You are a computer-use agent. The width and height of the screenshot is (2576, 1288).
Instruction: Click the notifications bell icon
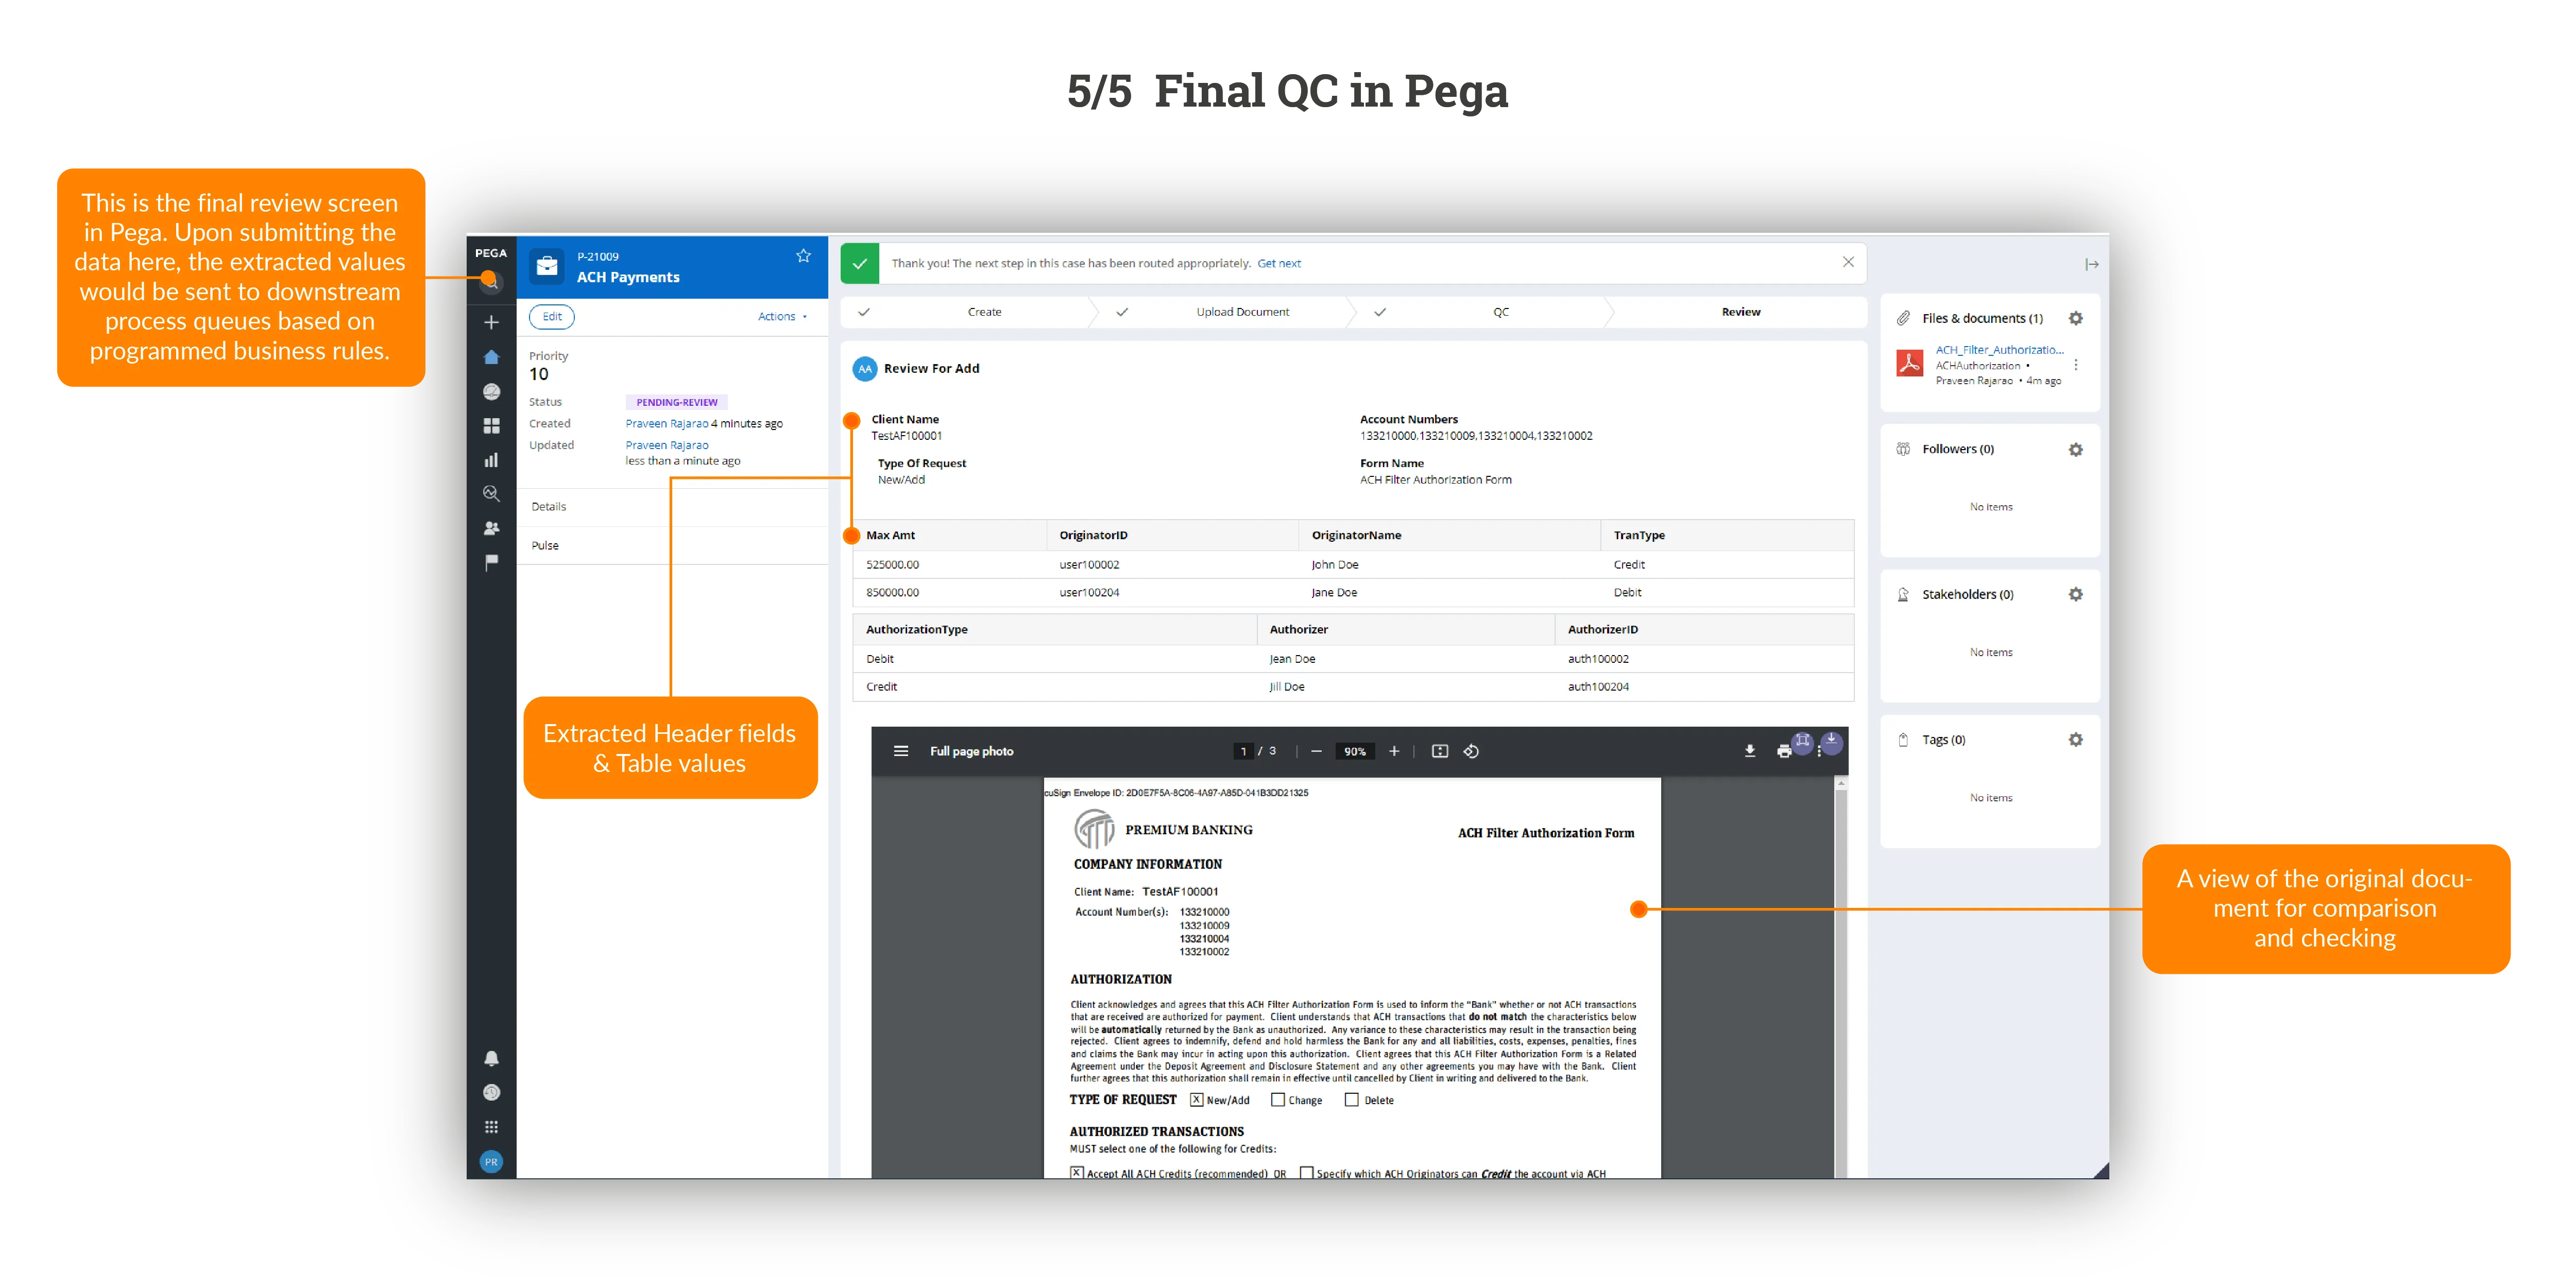click(x=491, y=1058)
